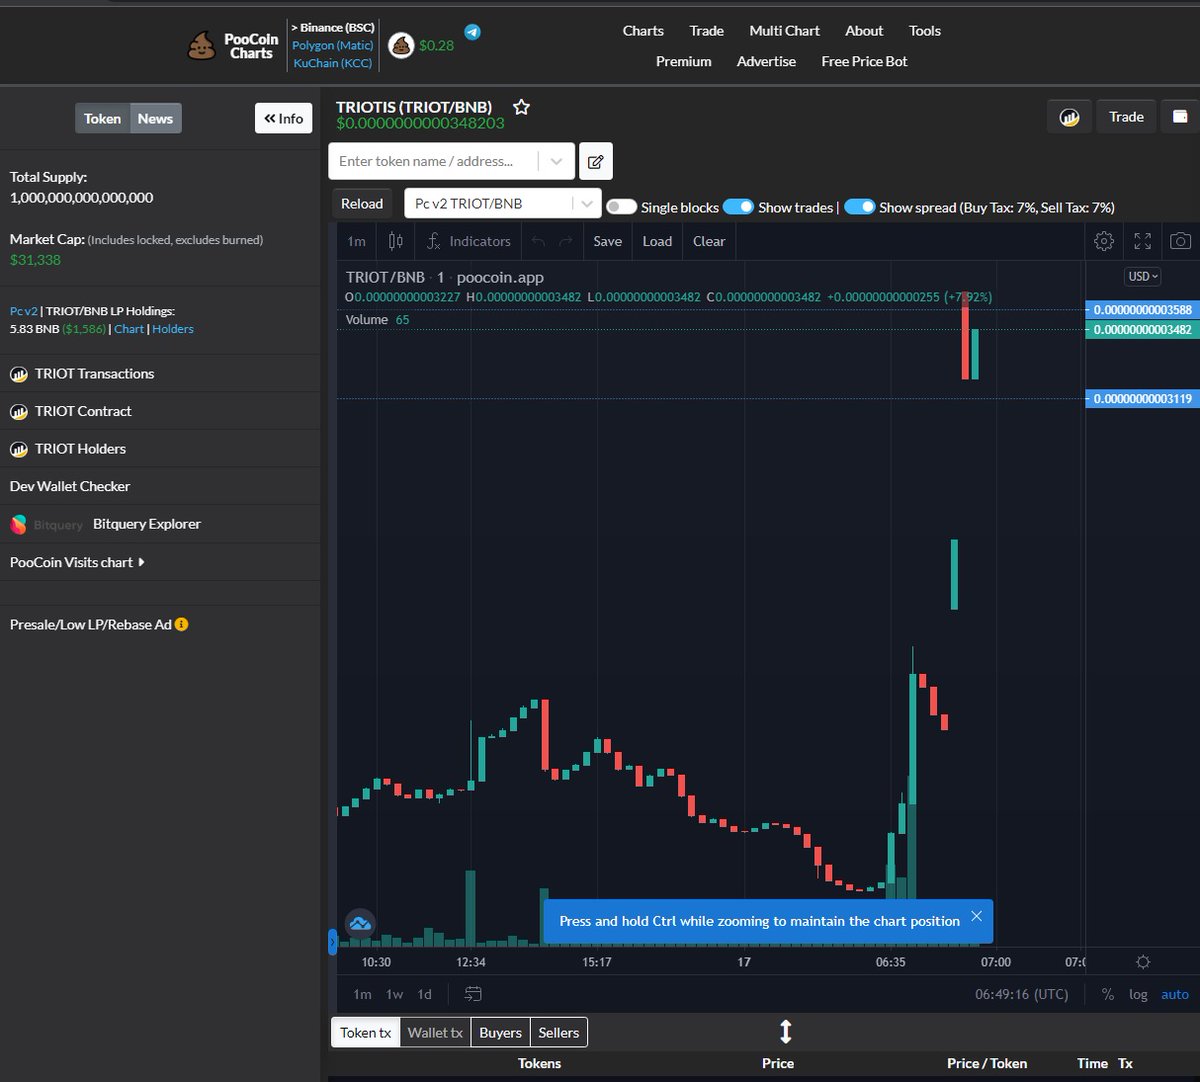Open the wallet icon button
1200x1082 pixels.
tap(1180, 117)
